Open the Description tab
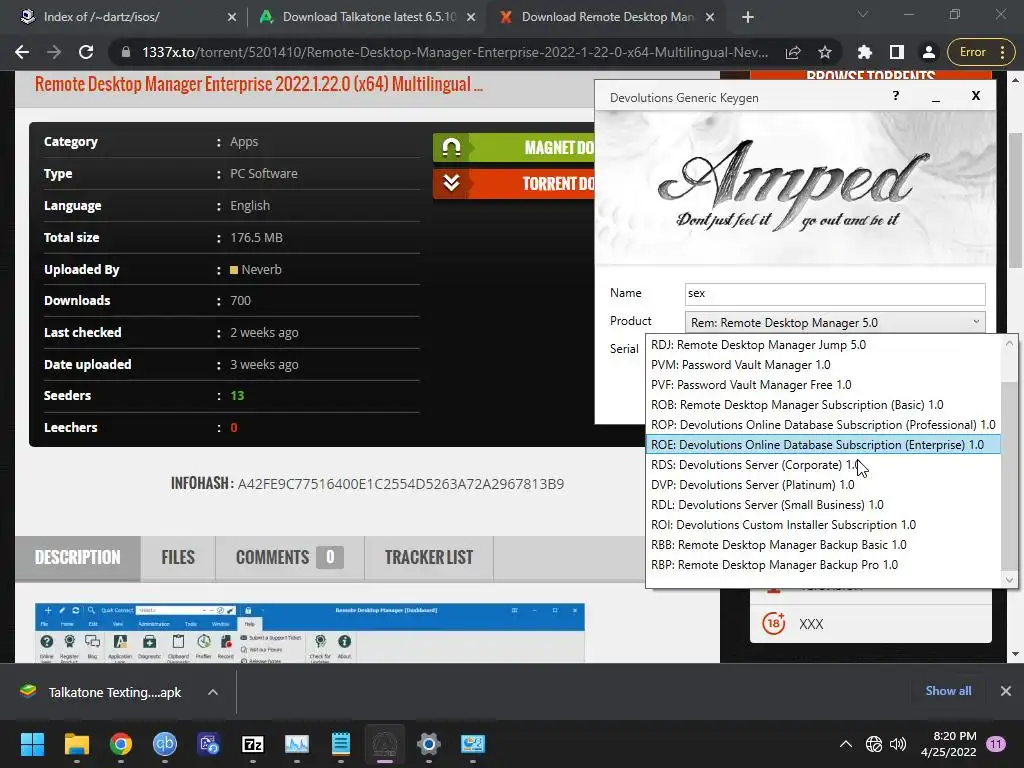 click(78, 558)
